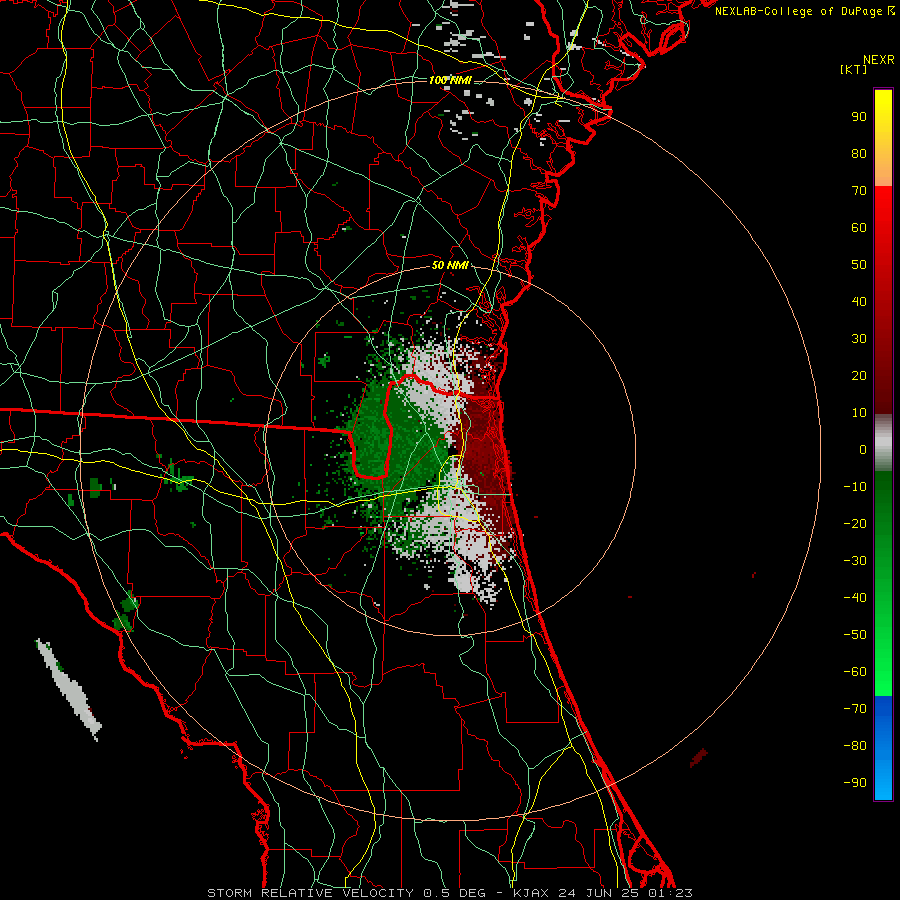900x900 pixels.
Task: Click the 30 value on velocity scale
Action: coord(859,339)
